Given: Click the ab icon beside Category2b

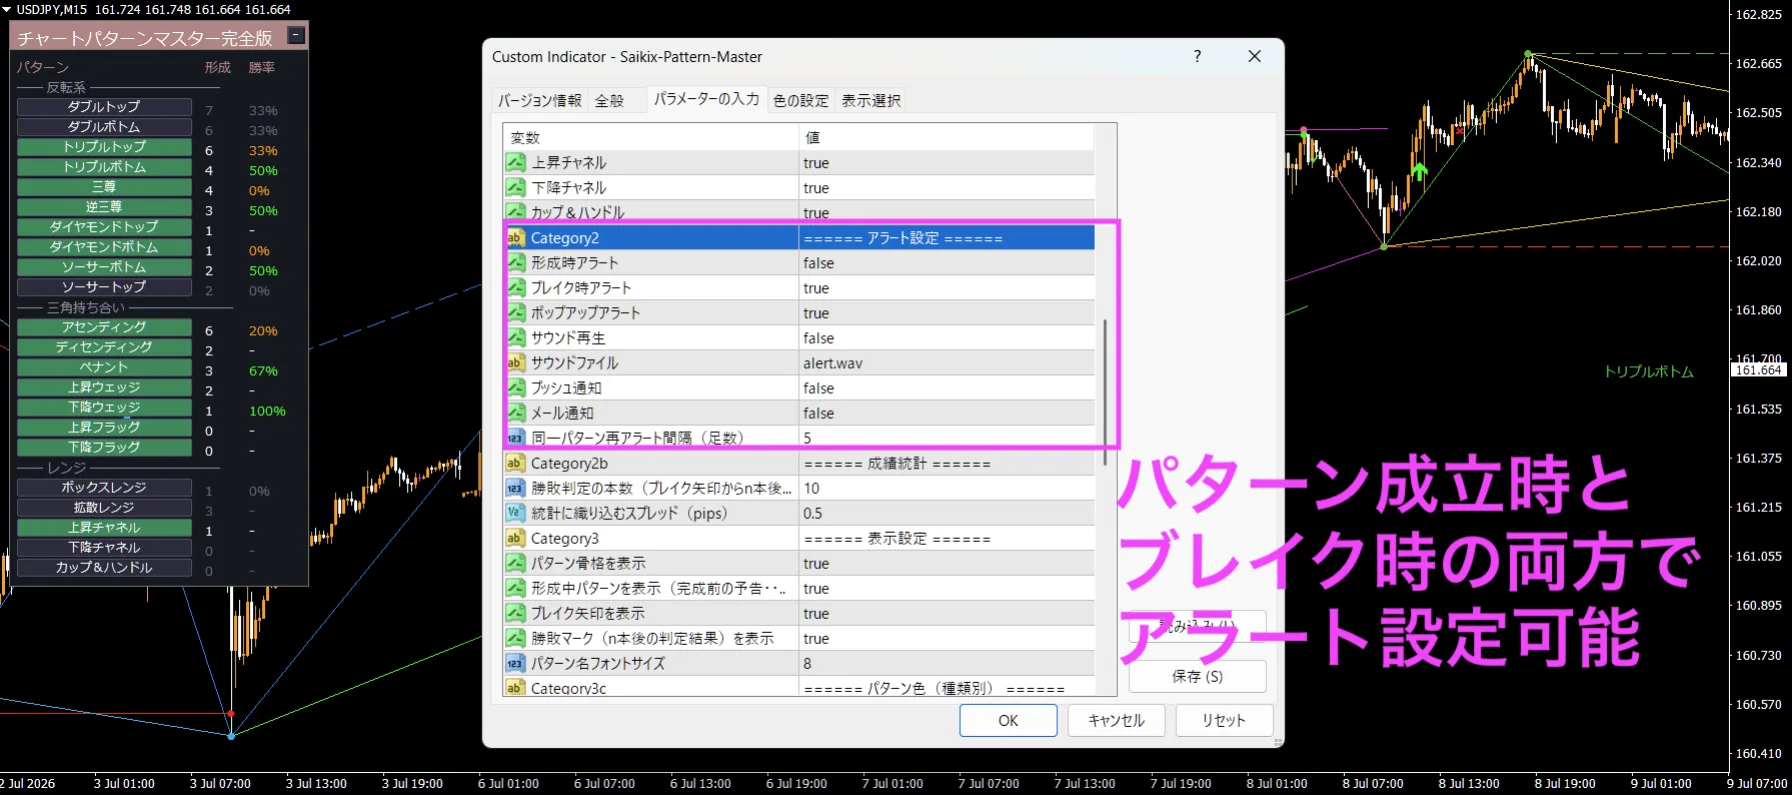Looking at the screenshot, I should pyautogui.click(x=515, y=463).
